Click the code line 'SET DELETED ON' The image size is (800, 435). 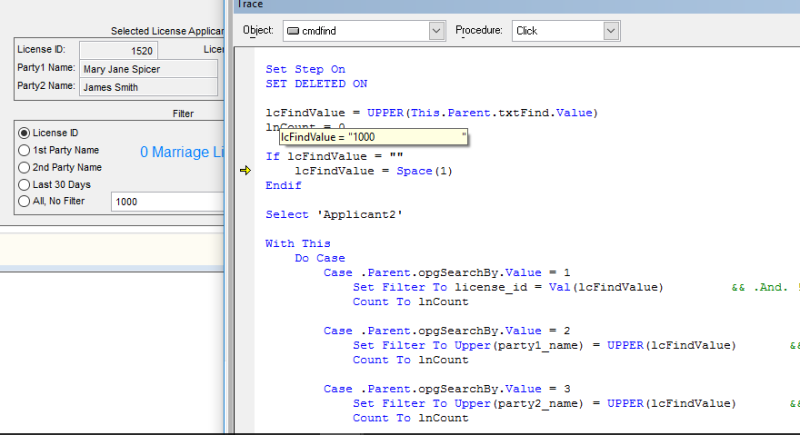tap(316, 84)
